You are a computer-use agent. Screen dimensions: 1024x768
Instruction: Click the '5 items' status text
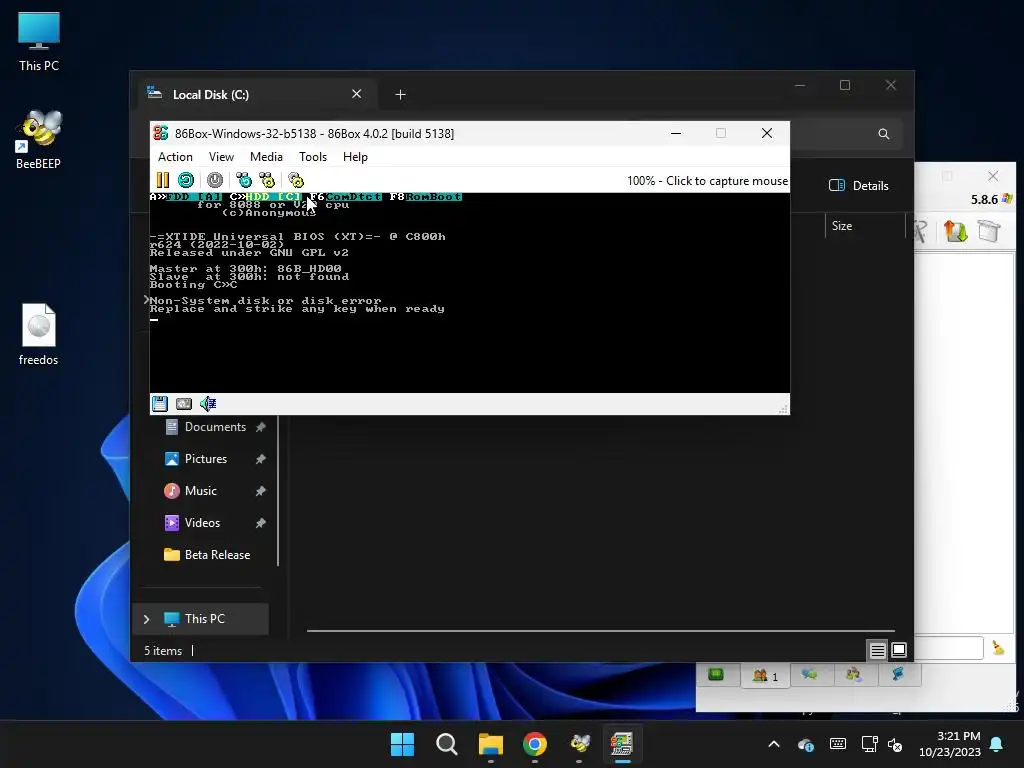[x=163, y=651]
